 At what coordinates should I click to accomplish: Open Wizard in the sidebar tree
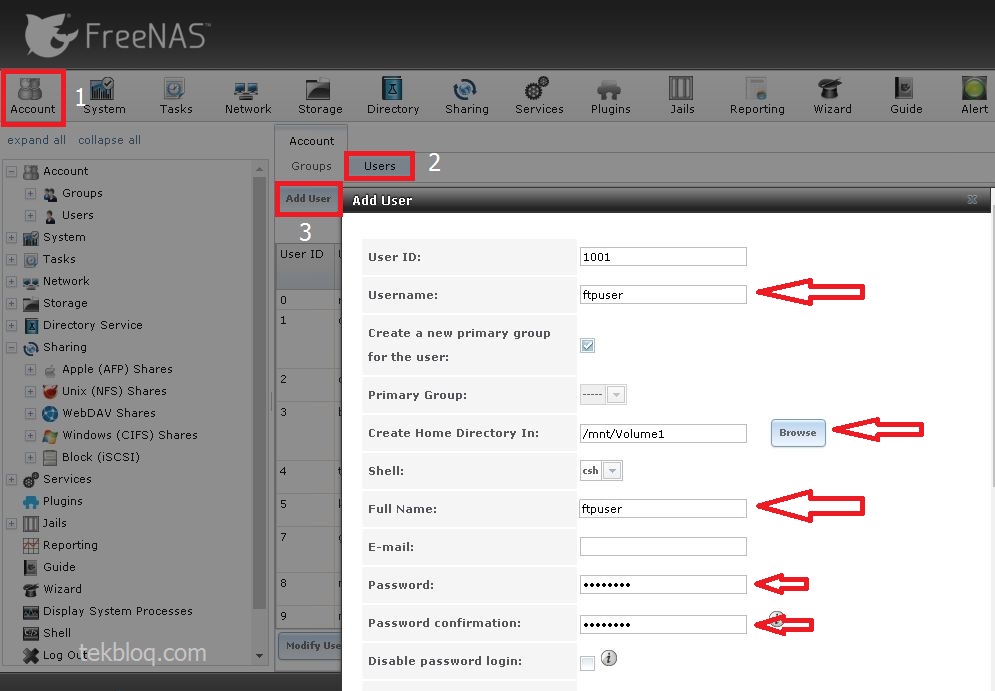pyautogui.click(x=62, y=589)
